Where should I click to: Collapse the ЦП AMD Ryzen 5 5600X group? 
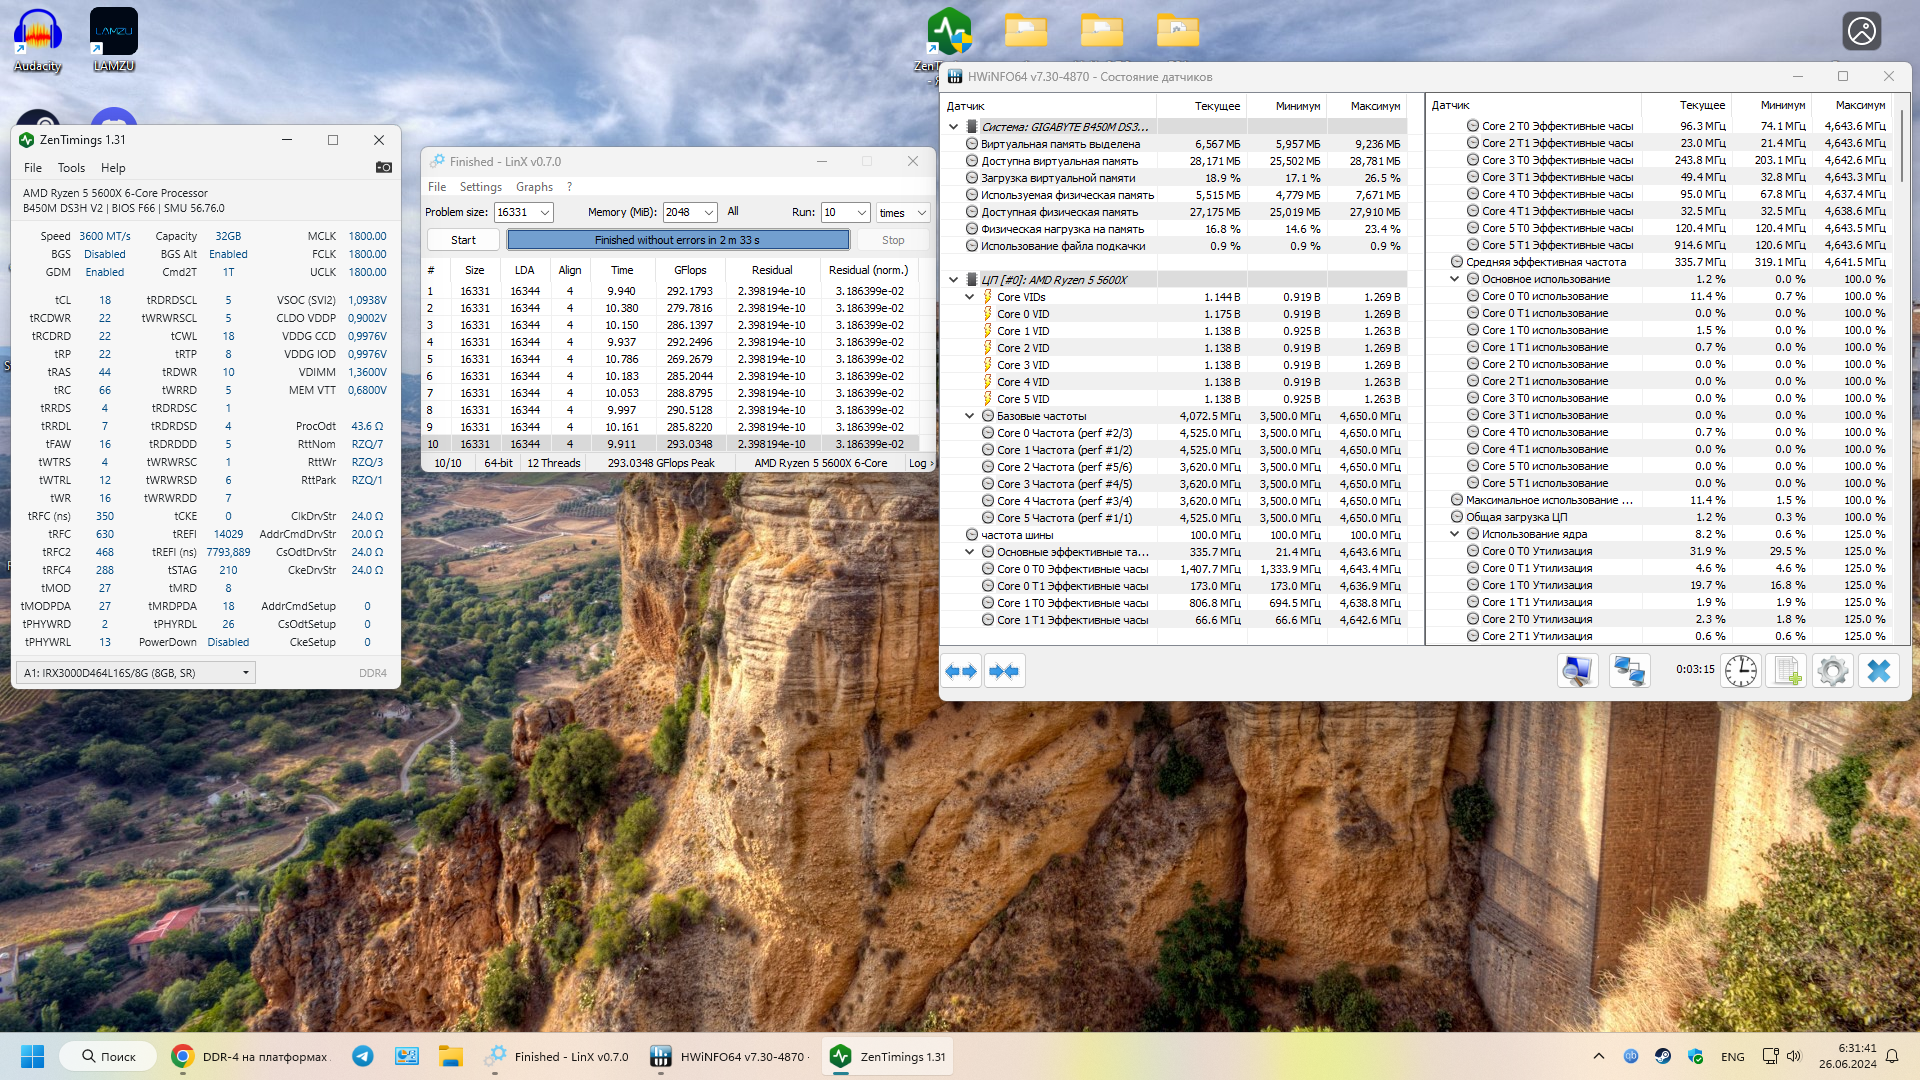coord(953,280)
